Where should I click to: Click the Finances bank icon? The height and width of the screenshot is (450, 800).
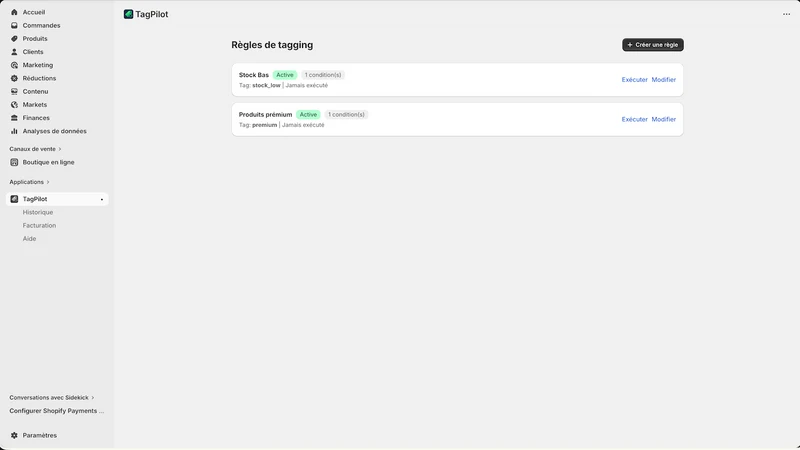pyautogui.click(x=14, y=118)
